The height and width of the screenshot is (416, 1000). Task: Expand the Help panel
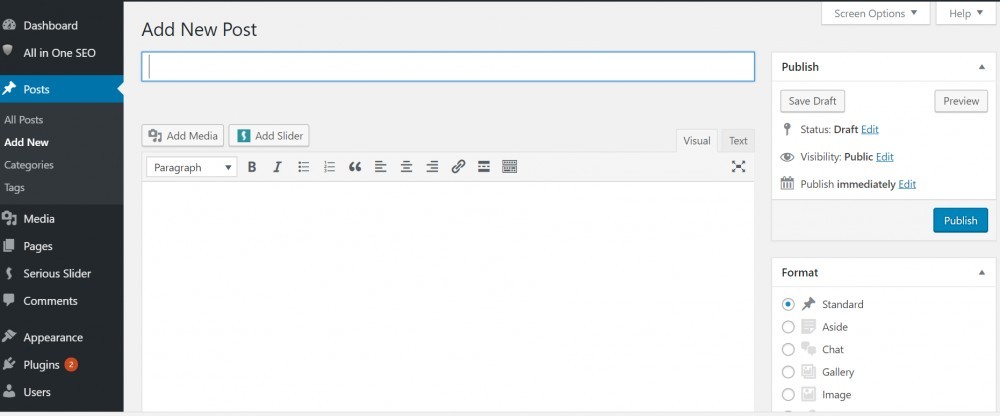tap(966, 13)
